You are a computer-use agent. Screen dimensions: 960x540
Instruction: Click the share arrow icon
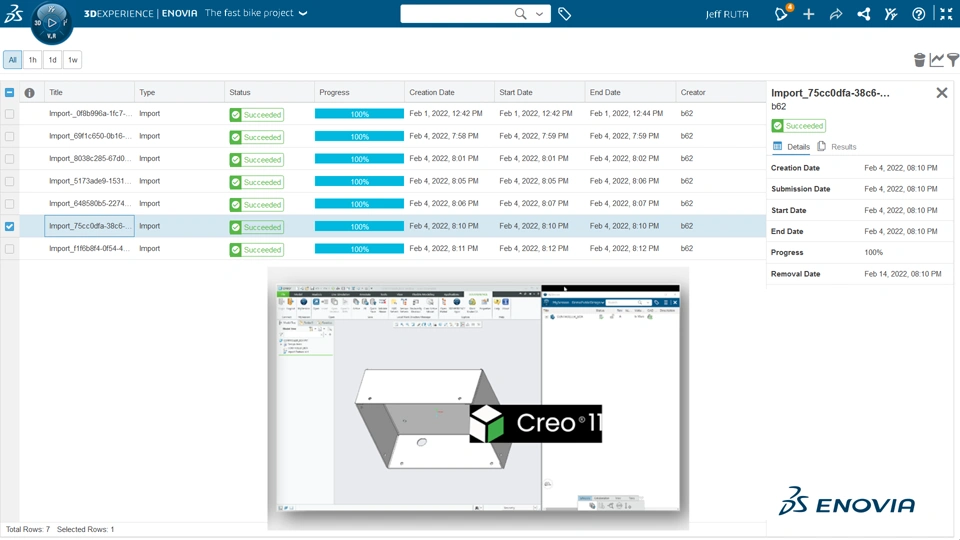(836, 13)
